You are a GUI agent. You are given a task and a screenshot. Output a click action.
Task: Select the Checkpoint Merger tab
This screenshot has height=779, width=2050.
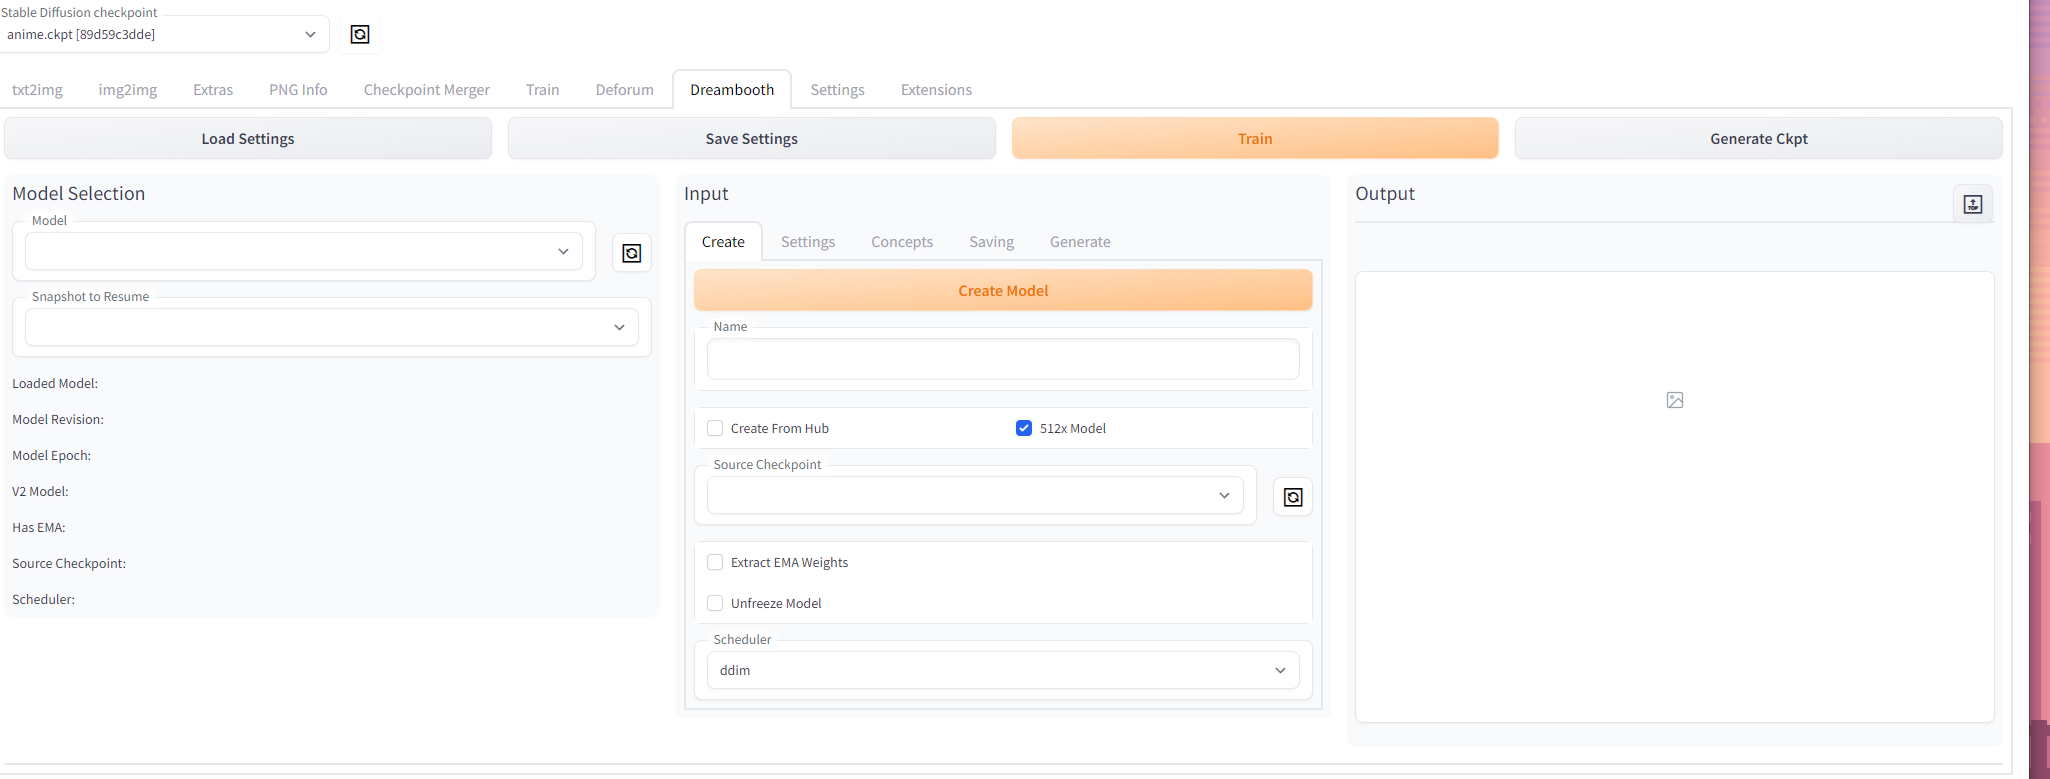coord(427,90)
